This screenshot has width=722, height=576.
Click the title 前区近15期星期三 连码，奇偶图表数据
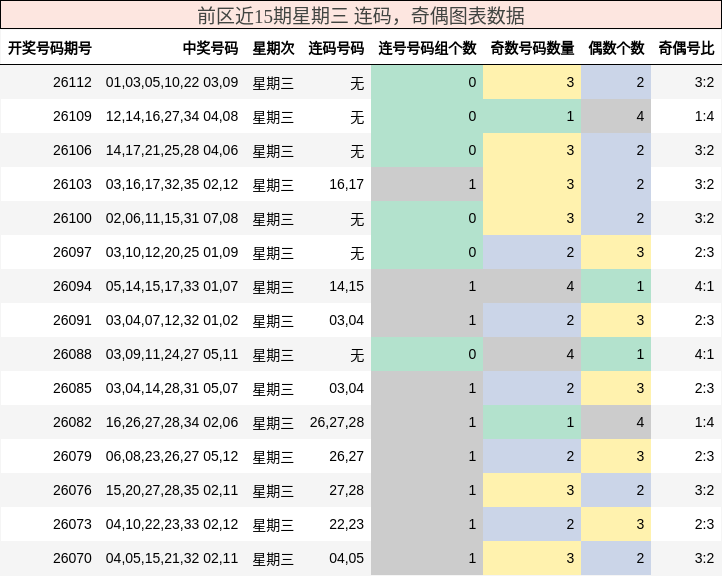361,16
